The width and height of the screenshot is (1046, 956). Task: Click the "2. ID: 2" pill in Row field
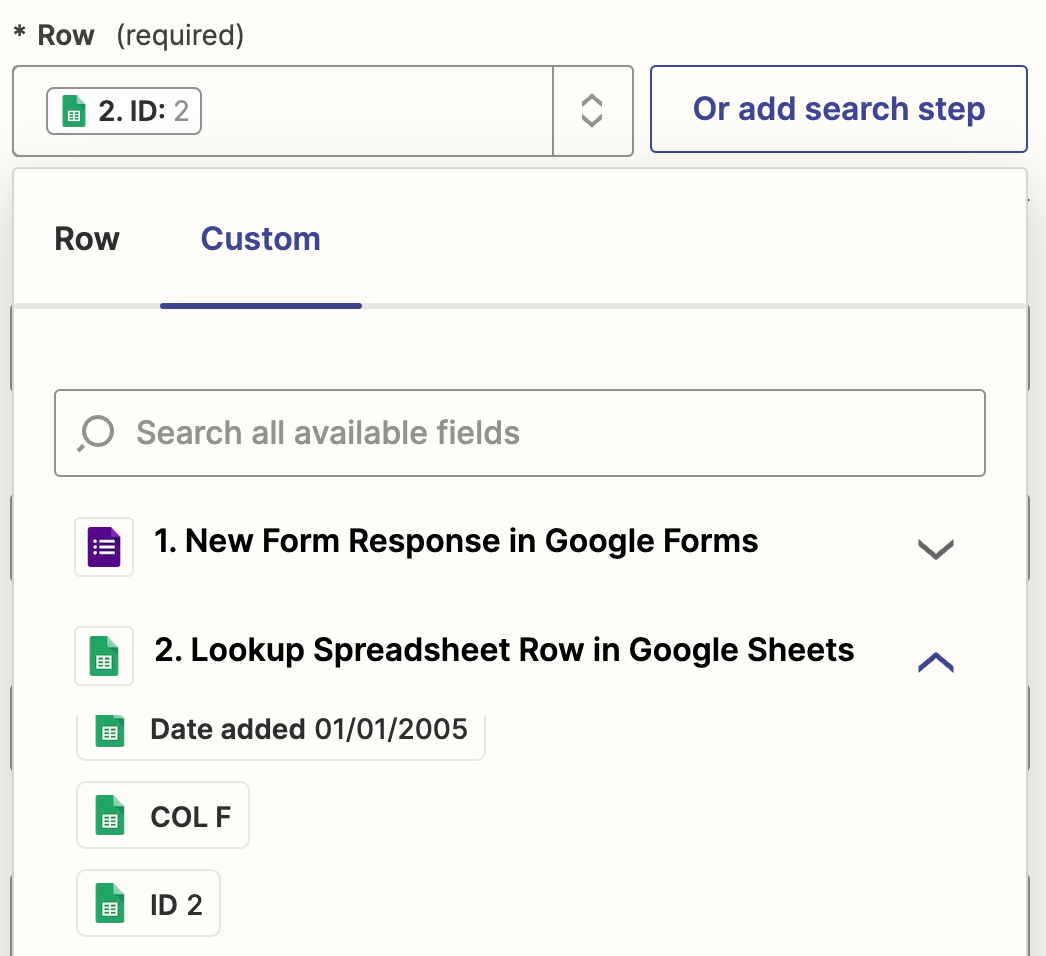pyautogui.click(x=142, y=111)
